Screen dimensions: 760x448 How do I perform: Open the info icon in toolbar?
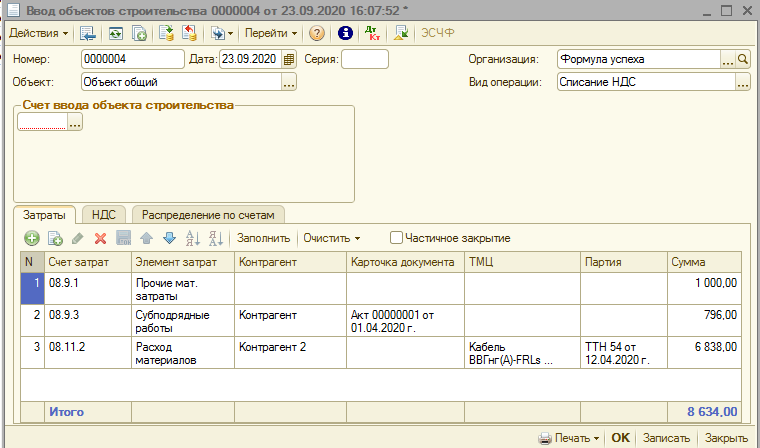click(x=346, y=33)
